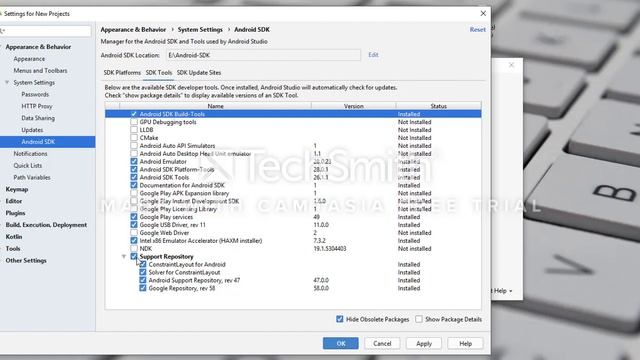Collapse System Settings tree node
The image size is (640, 360).
point(7,82)
